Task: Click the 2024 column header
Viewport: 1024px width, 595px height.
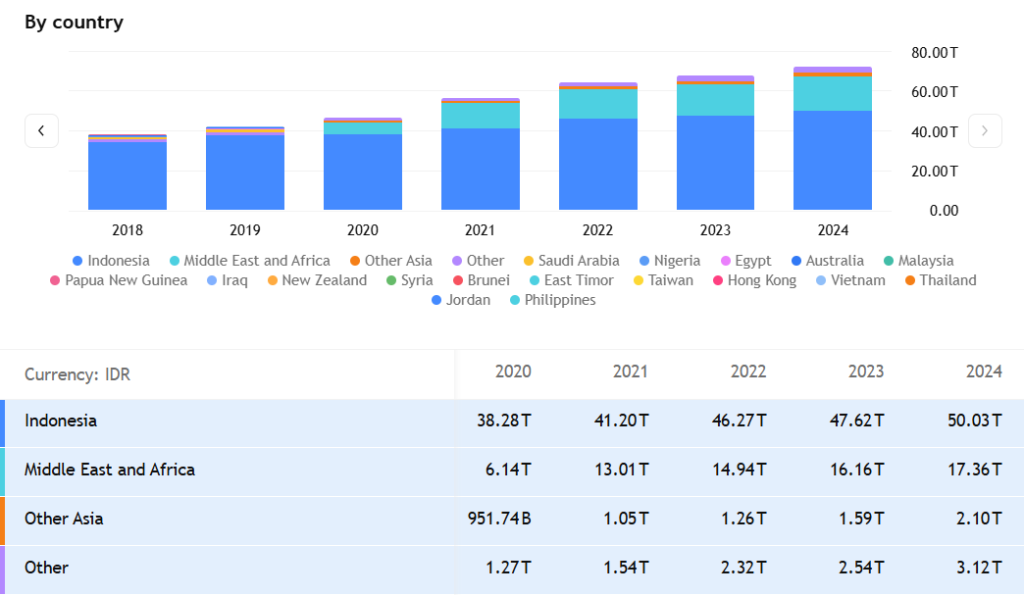Action: [x=983, y=372]
